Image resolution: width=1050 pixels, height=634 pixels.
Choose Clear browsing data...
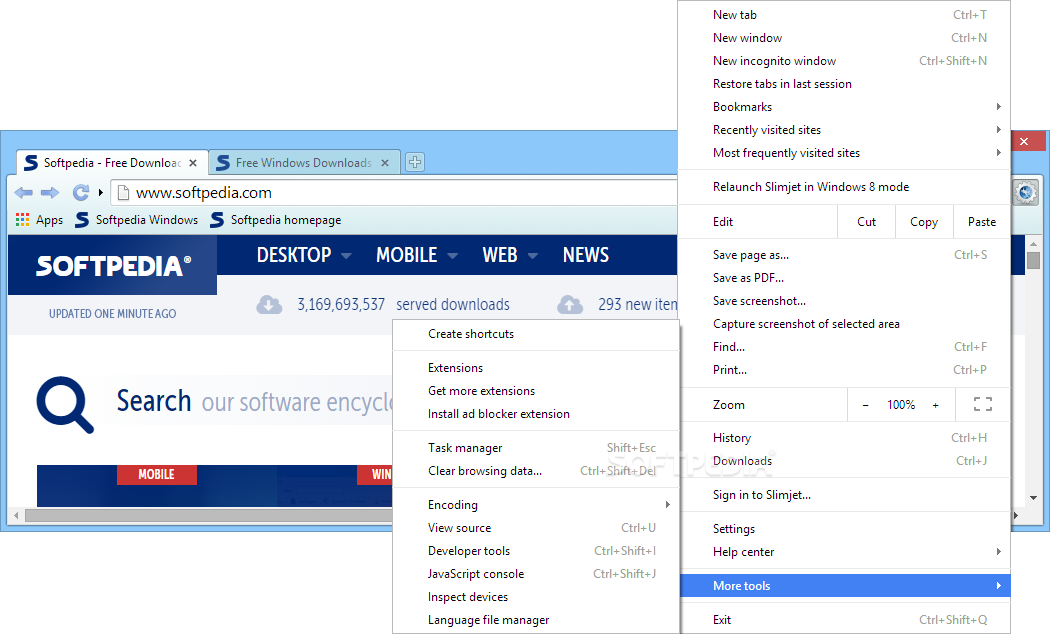536,471
